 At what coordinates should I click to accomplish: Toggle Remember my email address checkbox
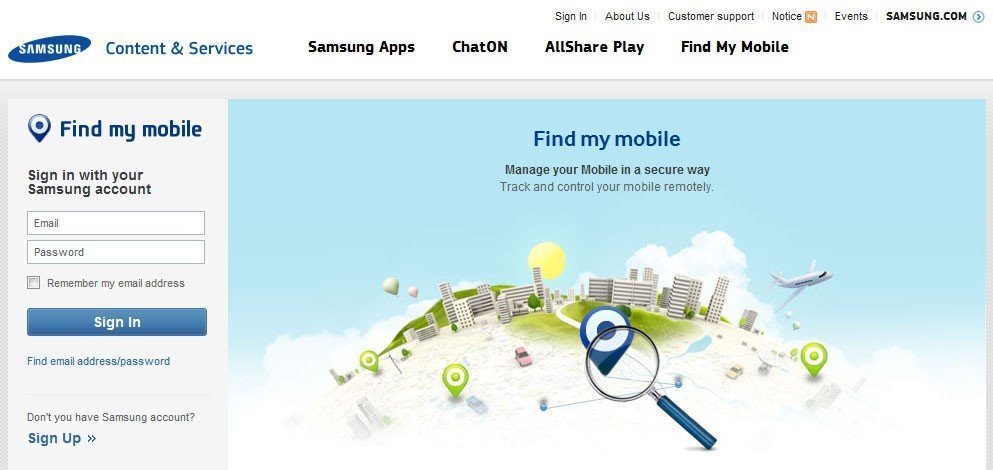pos(34,283)
